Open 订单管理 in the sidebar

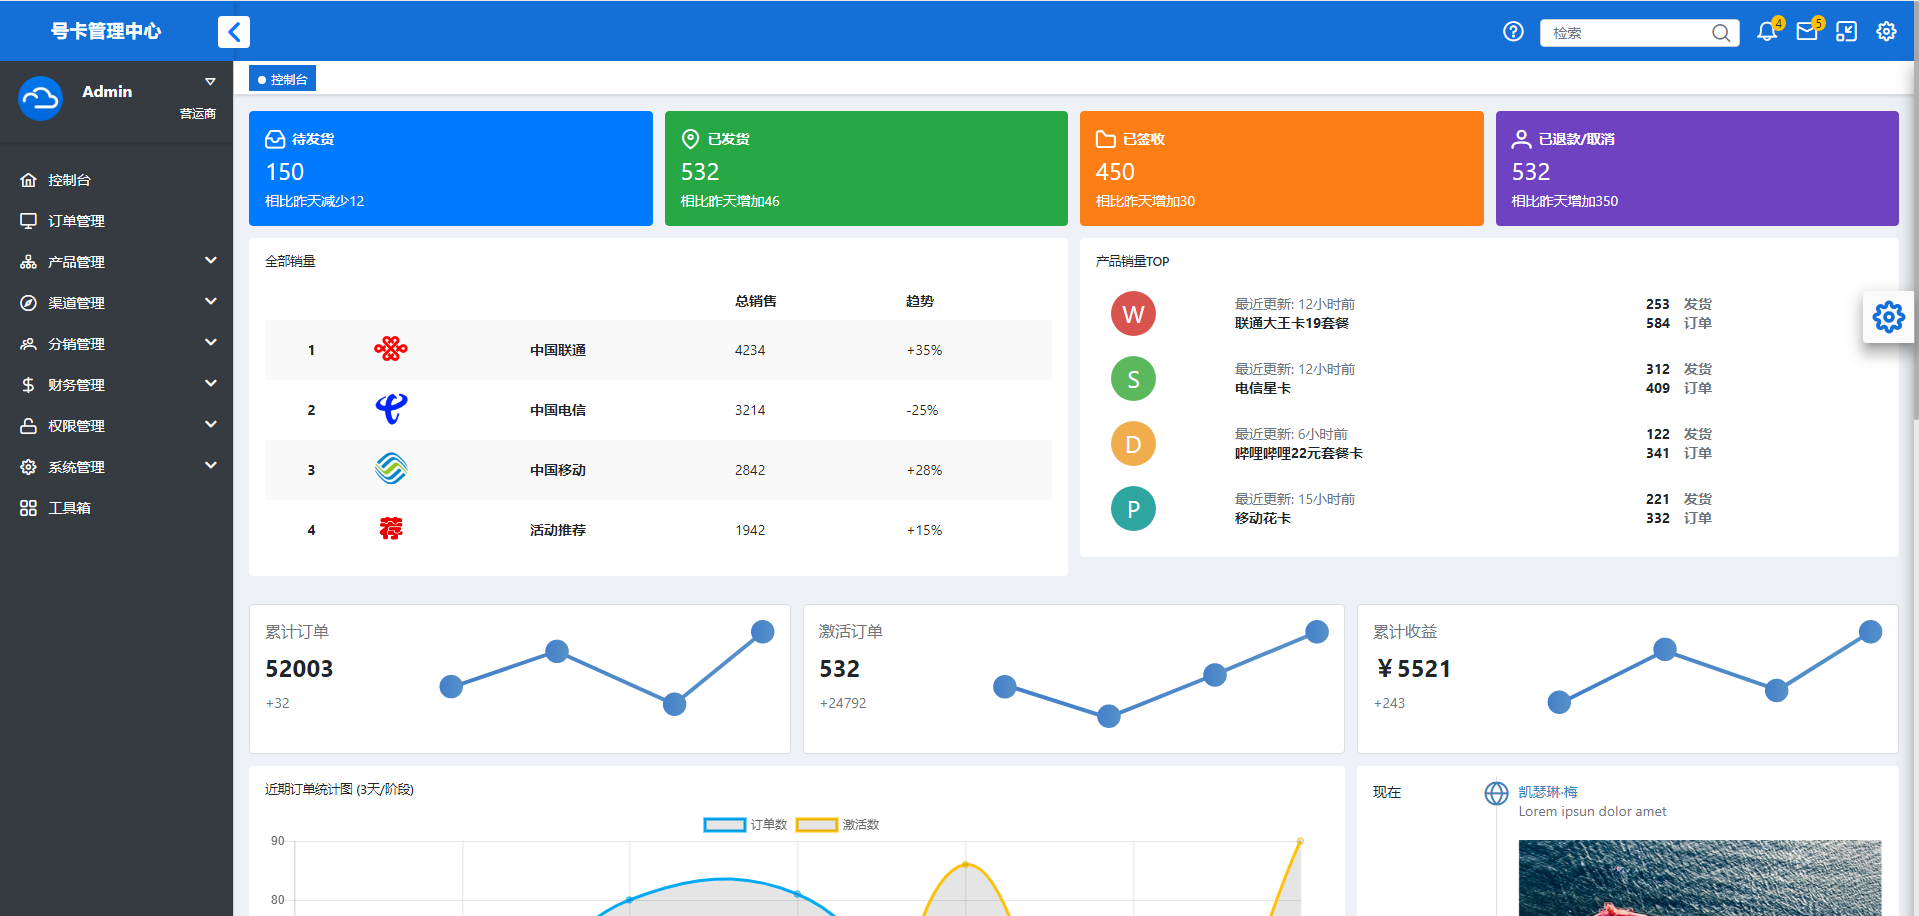[116, 221]
